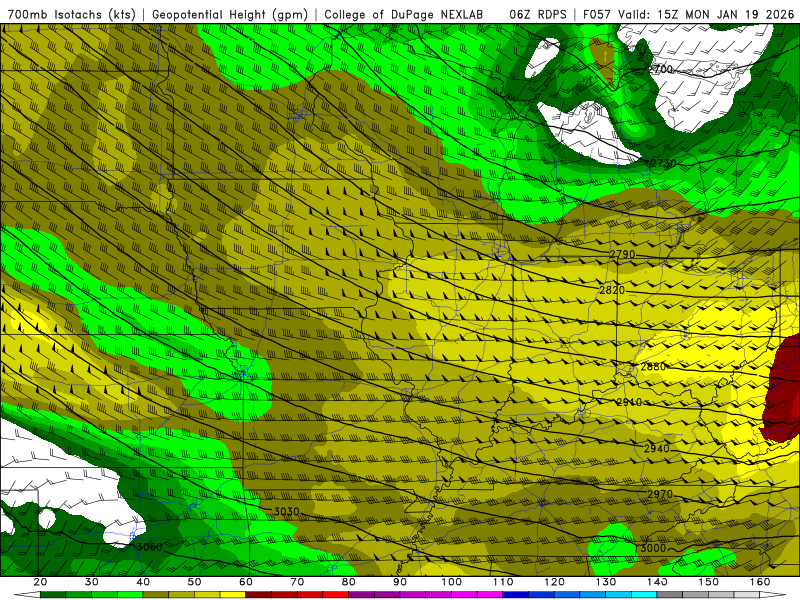
Task: Click the '150' value on the color scale
Action: pyautogui.click(x=709, y=582)
